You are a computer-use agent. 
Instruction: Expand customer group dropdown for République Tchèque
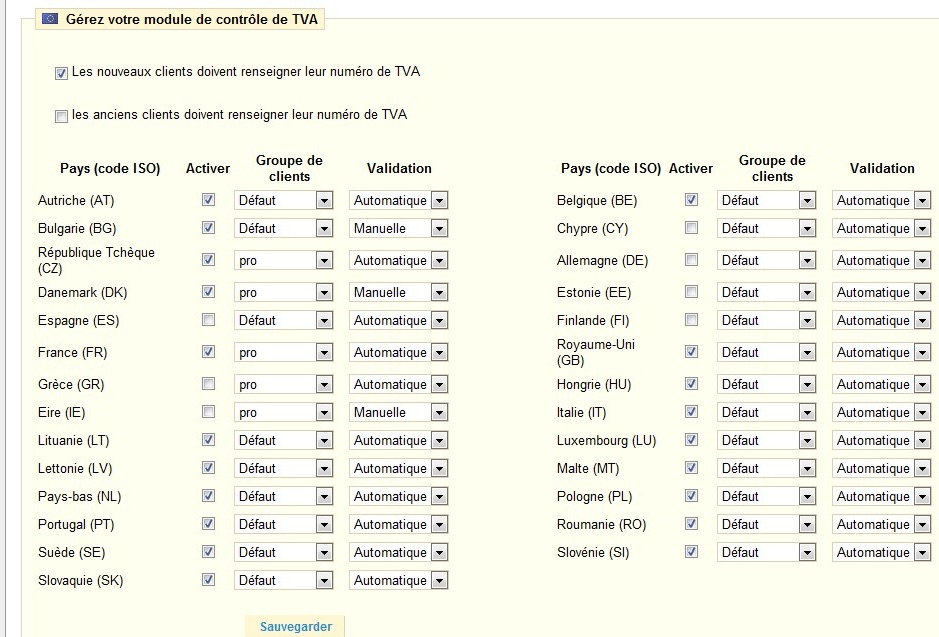coord(283,260)
